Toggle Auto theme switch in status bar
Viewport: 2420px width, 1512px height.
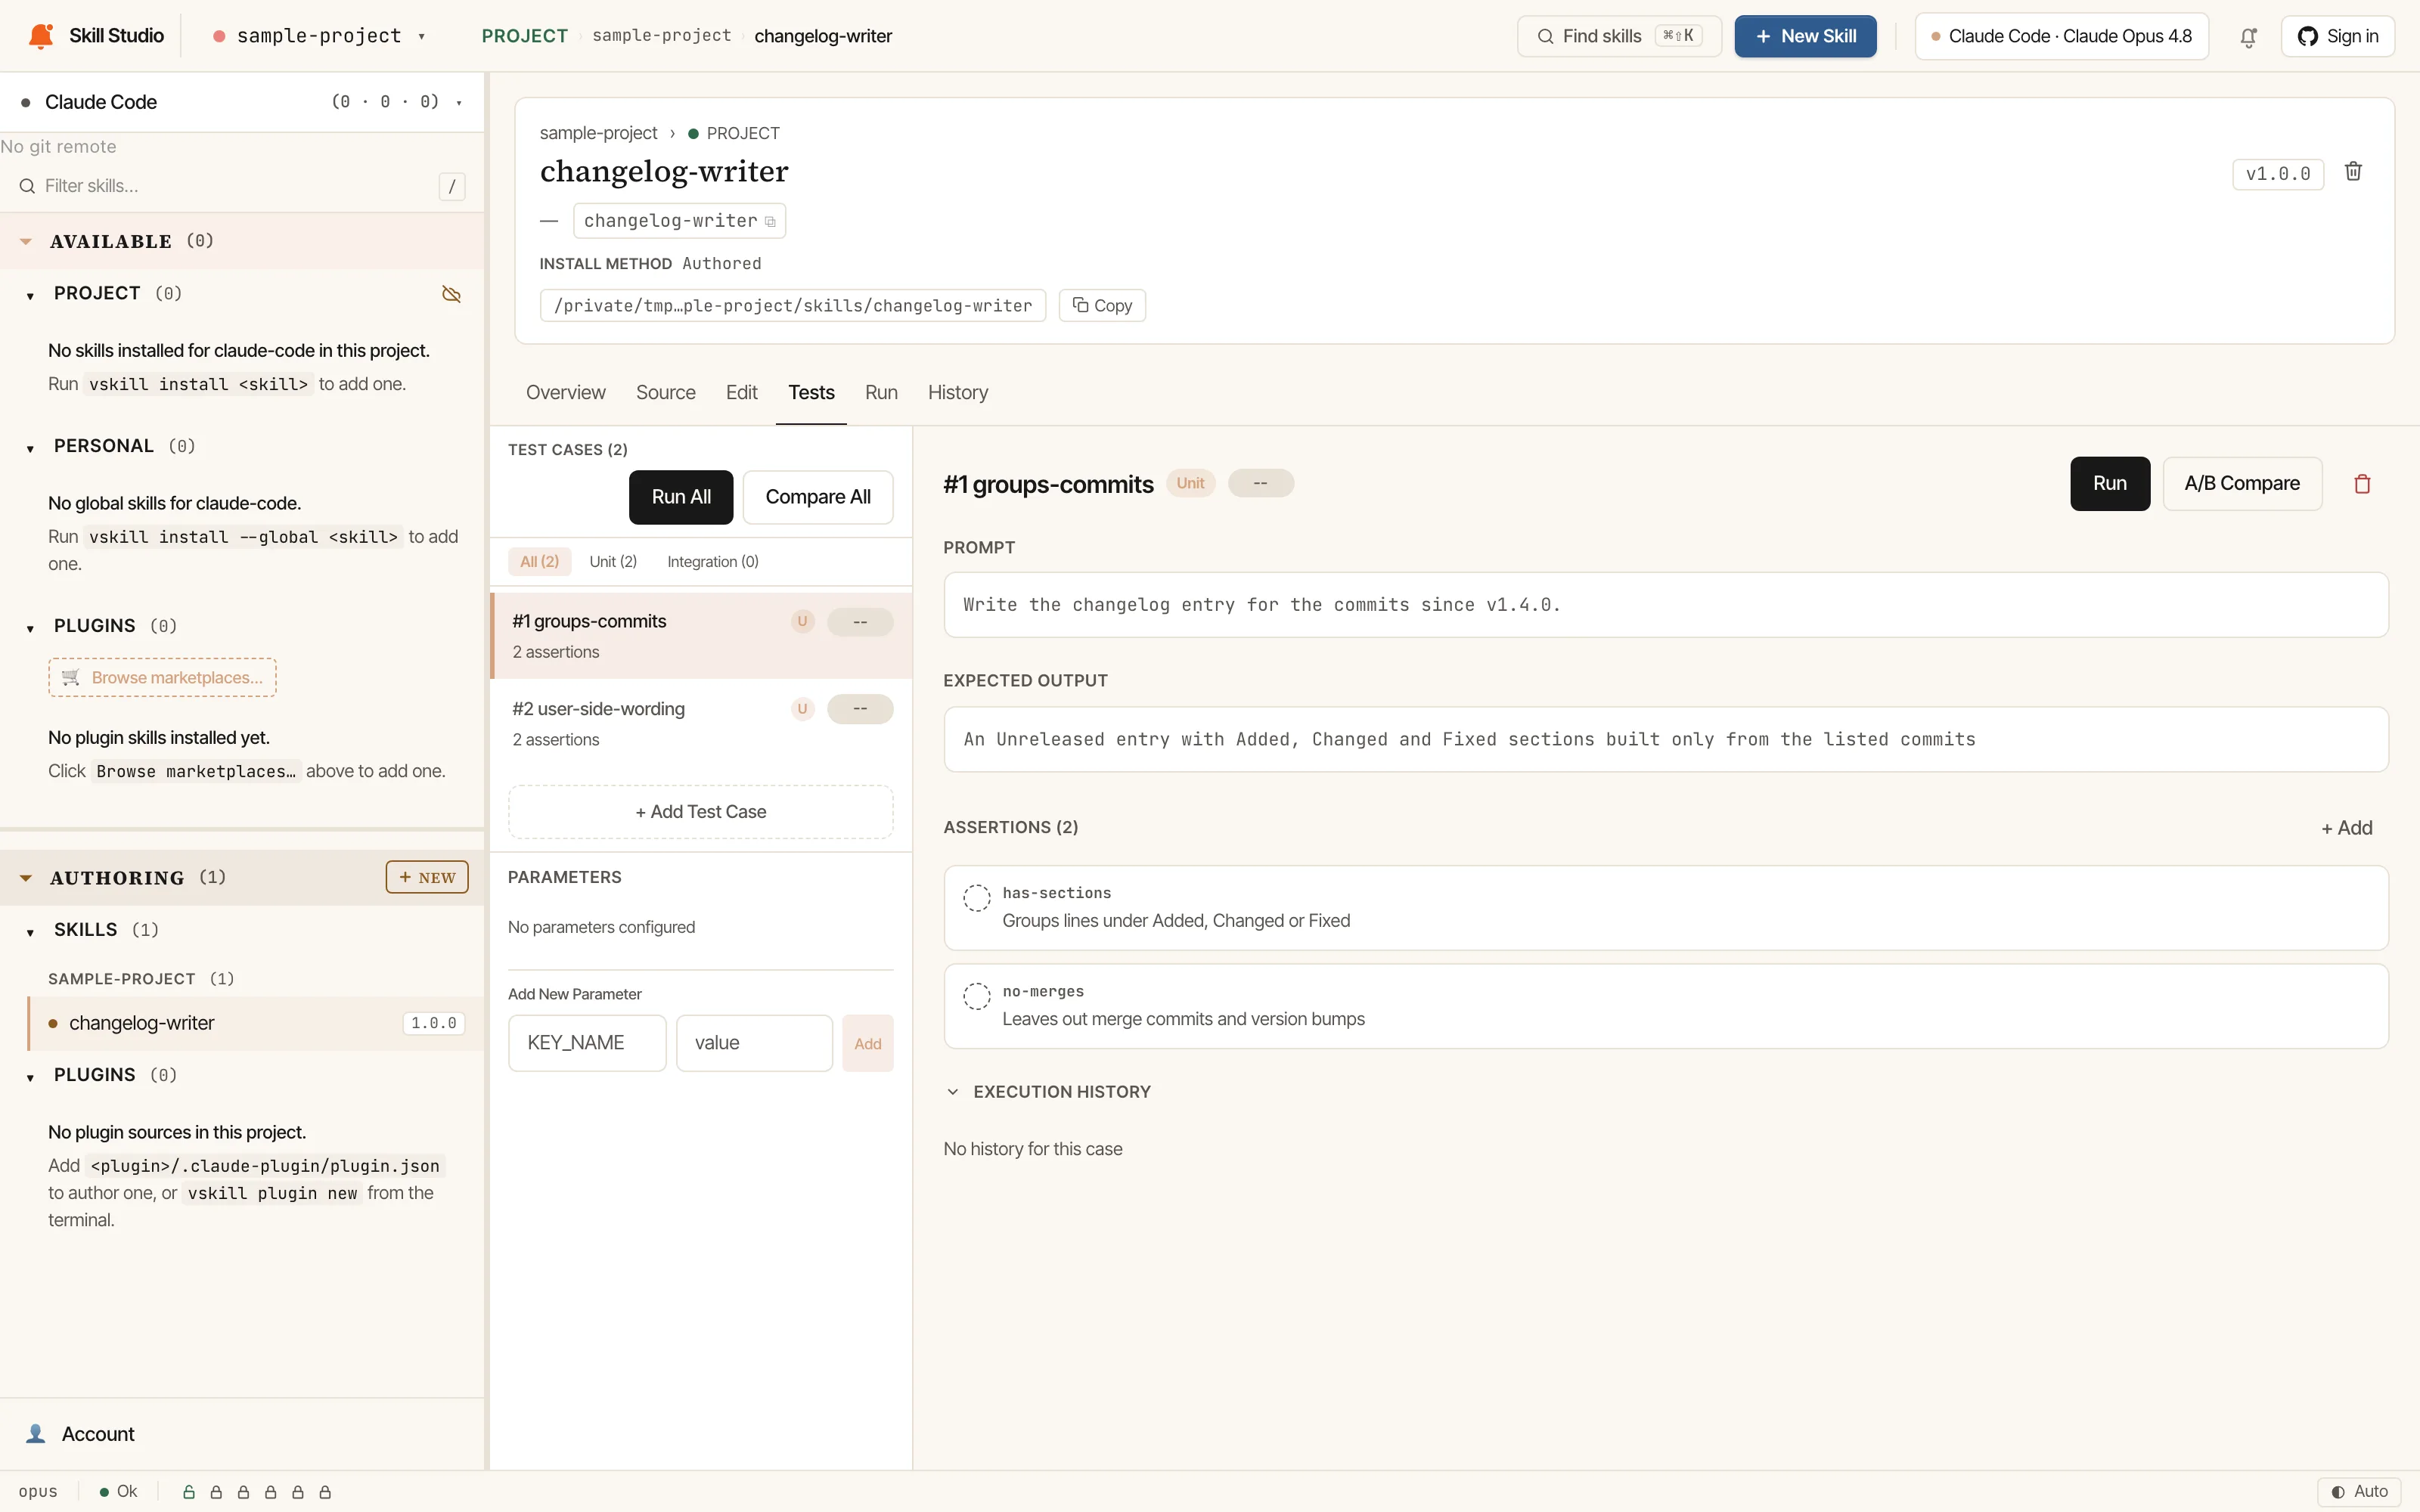2359,1492
